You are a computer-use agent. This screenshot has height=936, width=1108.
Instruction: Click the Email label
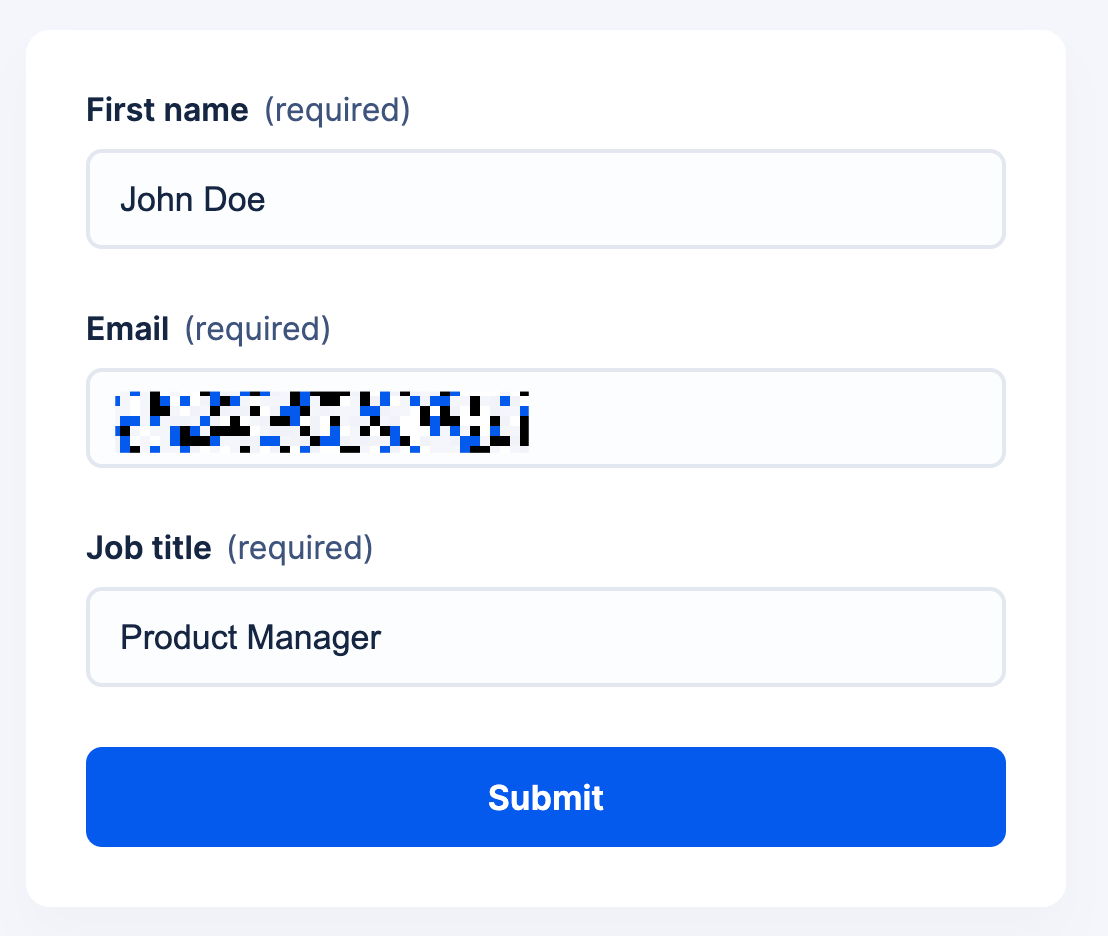128,329
